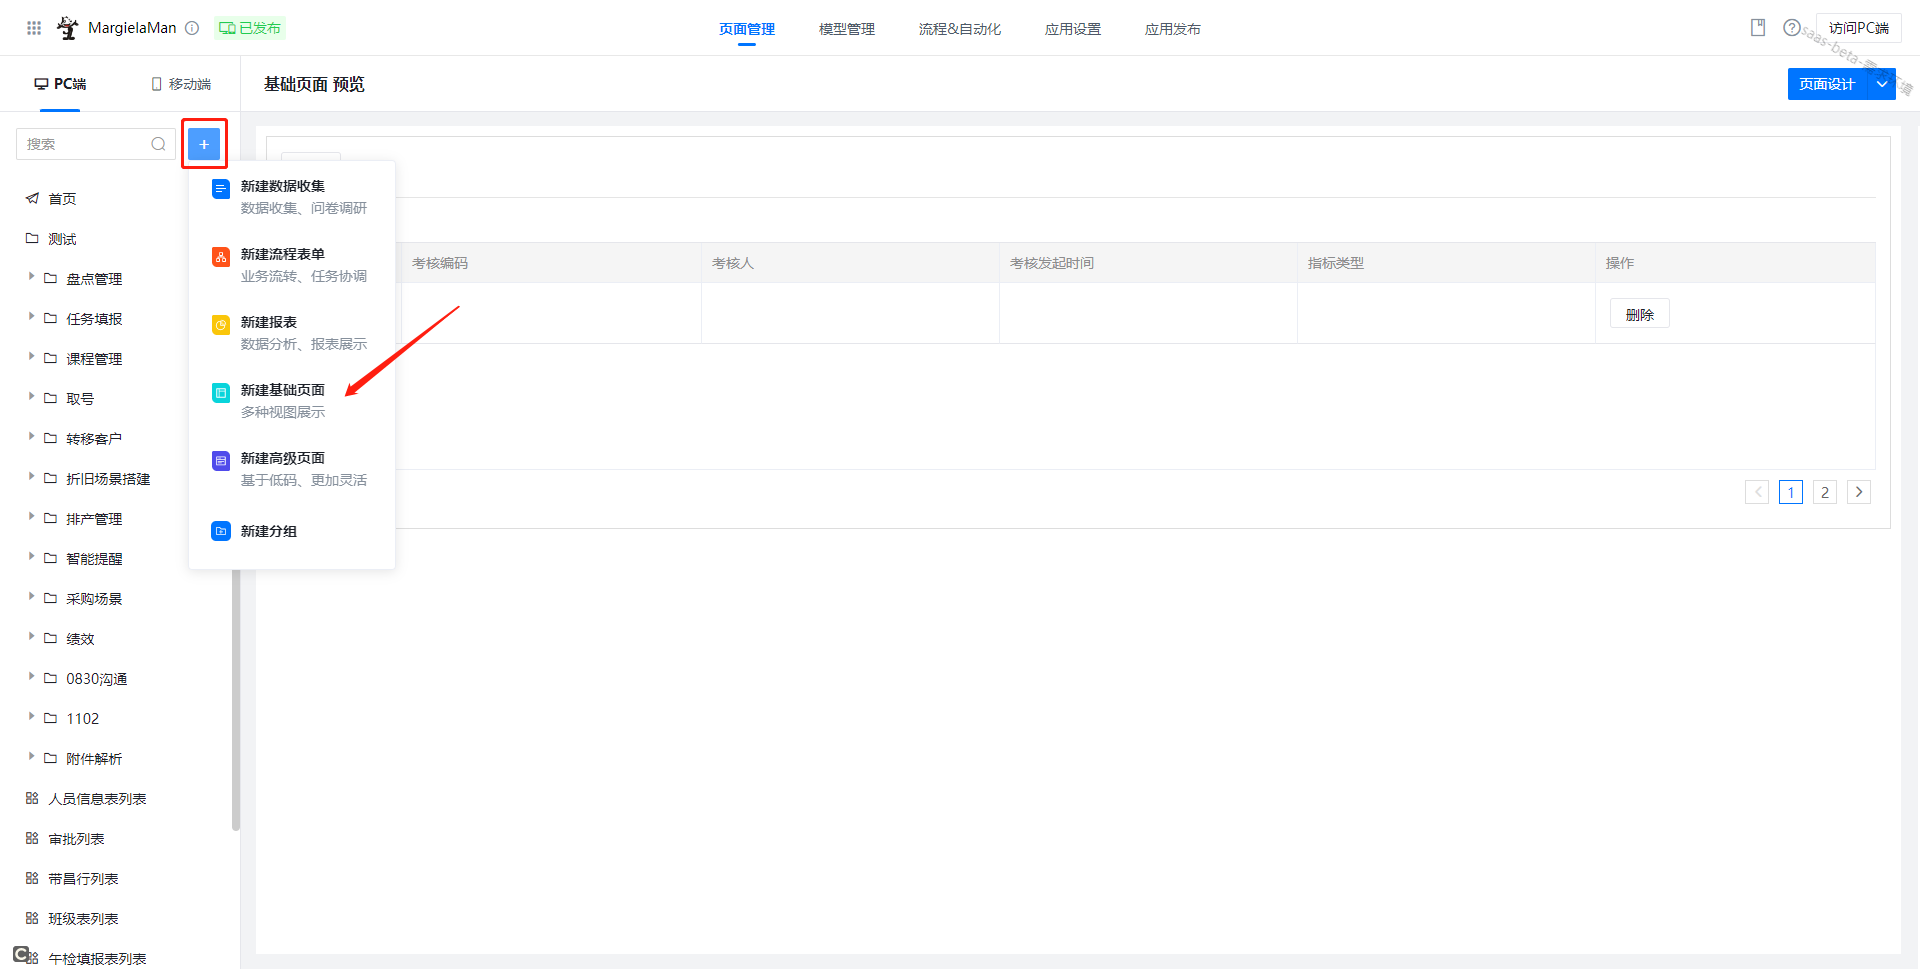Click the next page arrow
Screen dimensions: 1920x969
click(1859, 492)
